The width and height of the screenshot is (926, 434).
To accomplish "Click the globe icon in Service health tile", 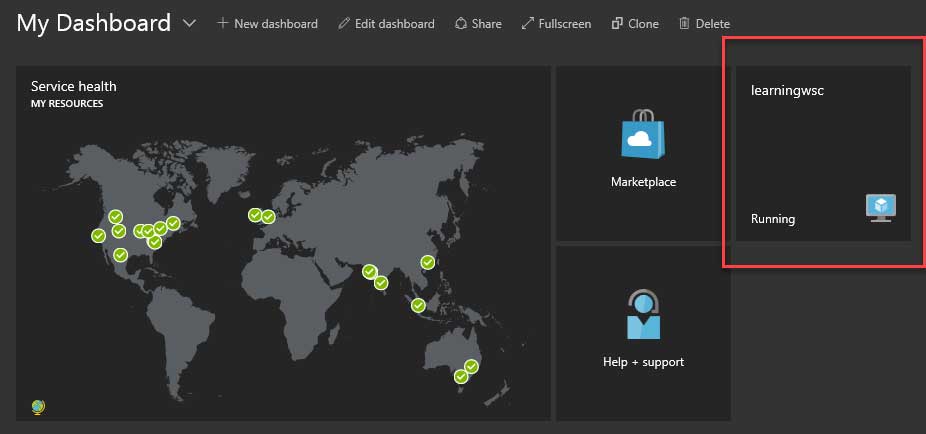I will point(38,406).
